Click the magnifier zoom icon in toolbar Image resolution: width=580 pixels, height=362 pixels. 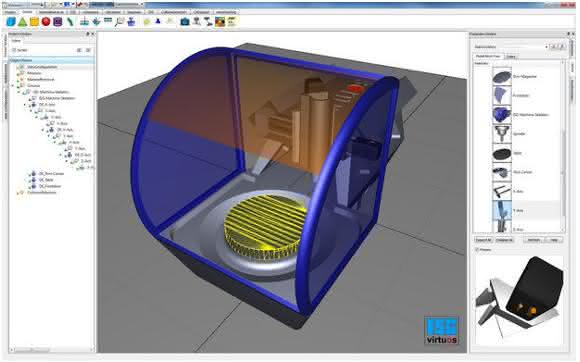(x=119, y=22)
